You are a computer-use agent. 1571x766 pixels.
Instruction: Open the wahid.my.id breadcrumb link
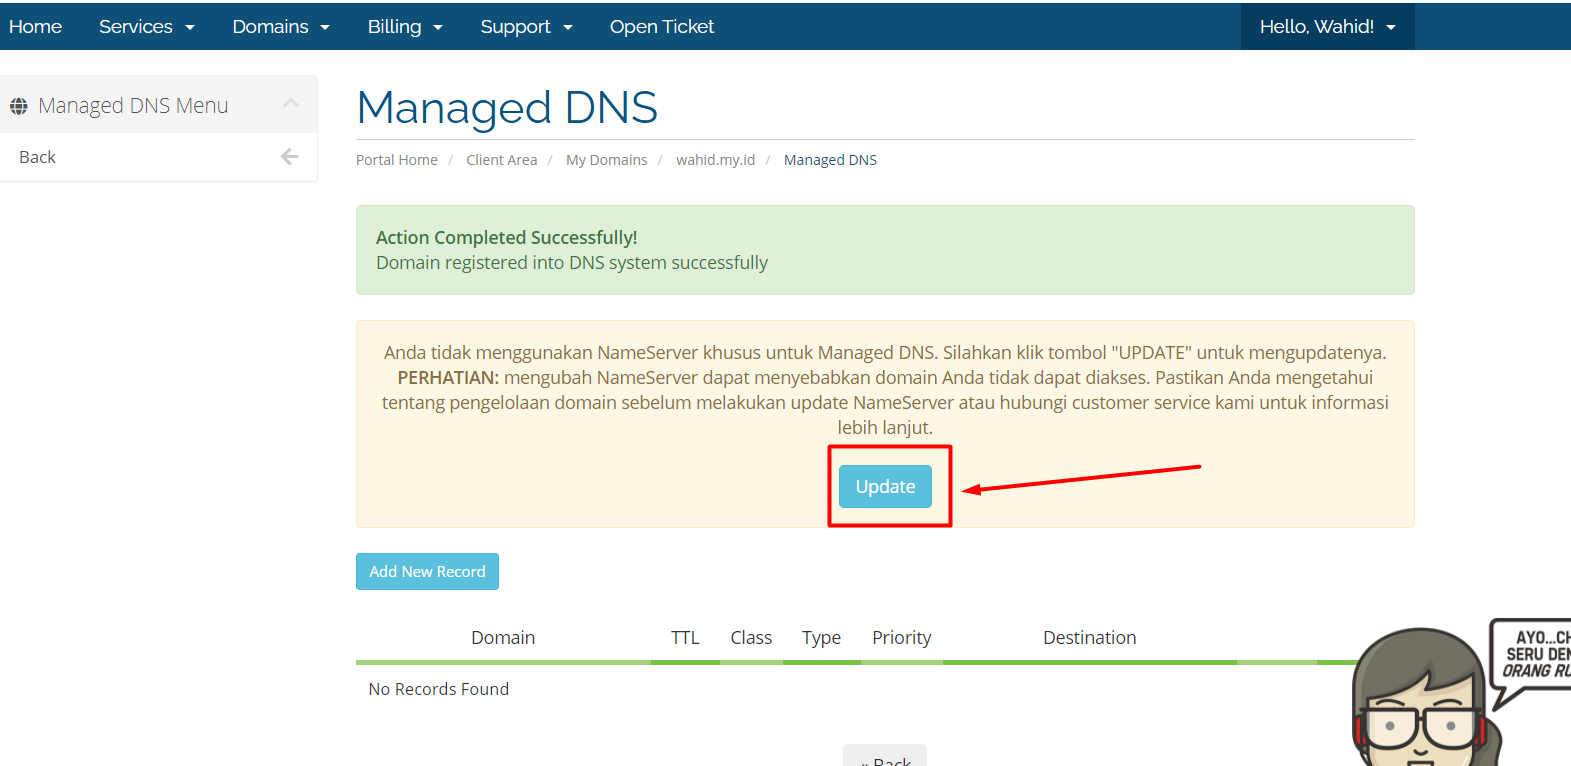click(716, 160)
